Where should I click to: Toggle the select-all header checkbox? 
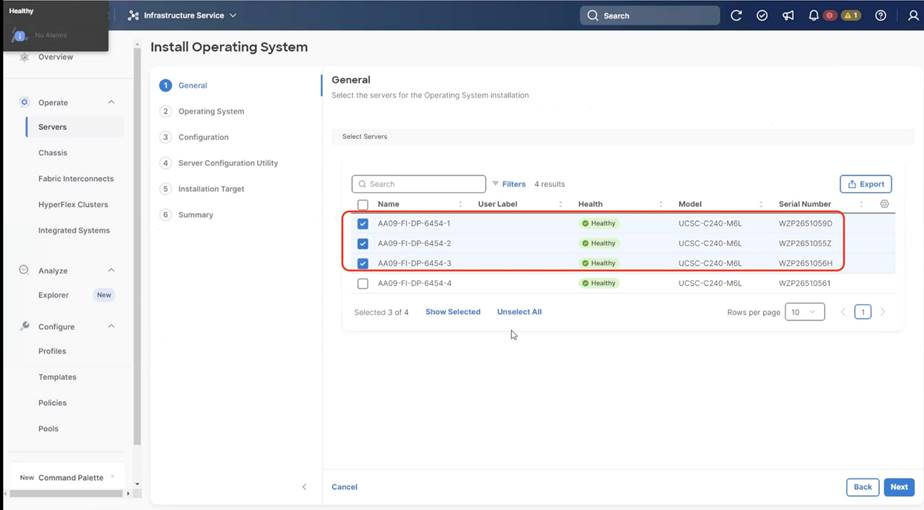363,204
